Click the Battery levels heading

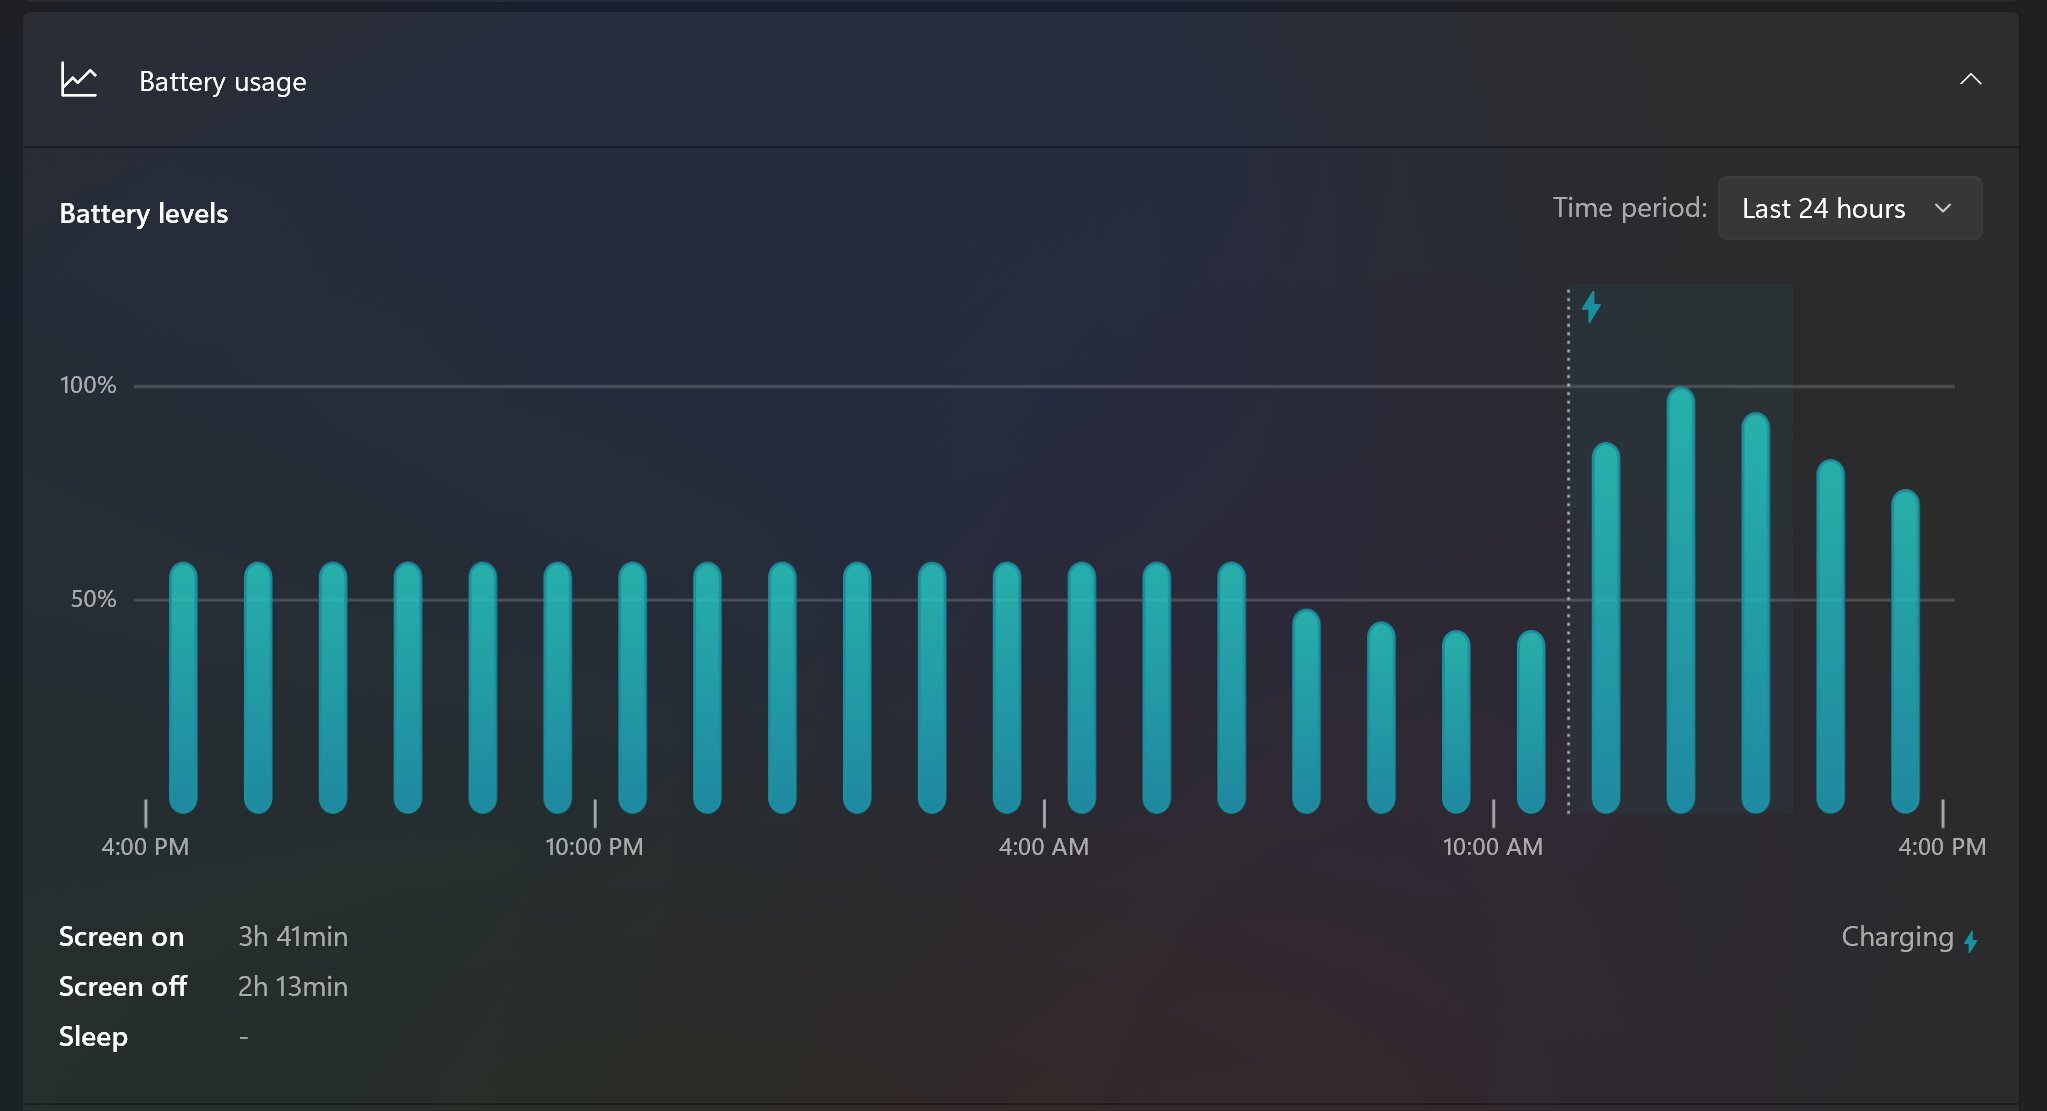point(144,213)
